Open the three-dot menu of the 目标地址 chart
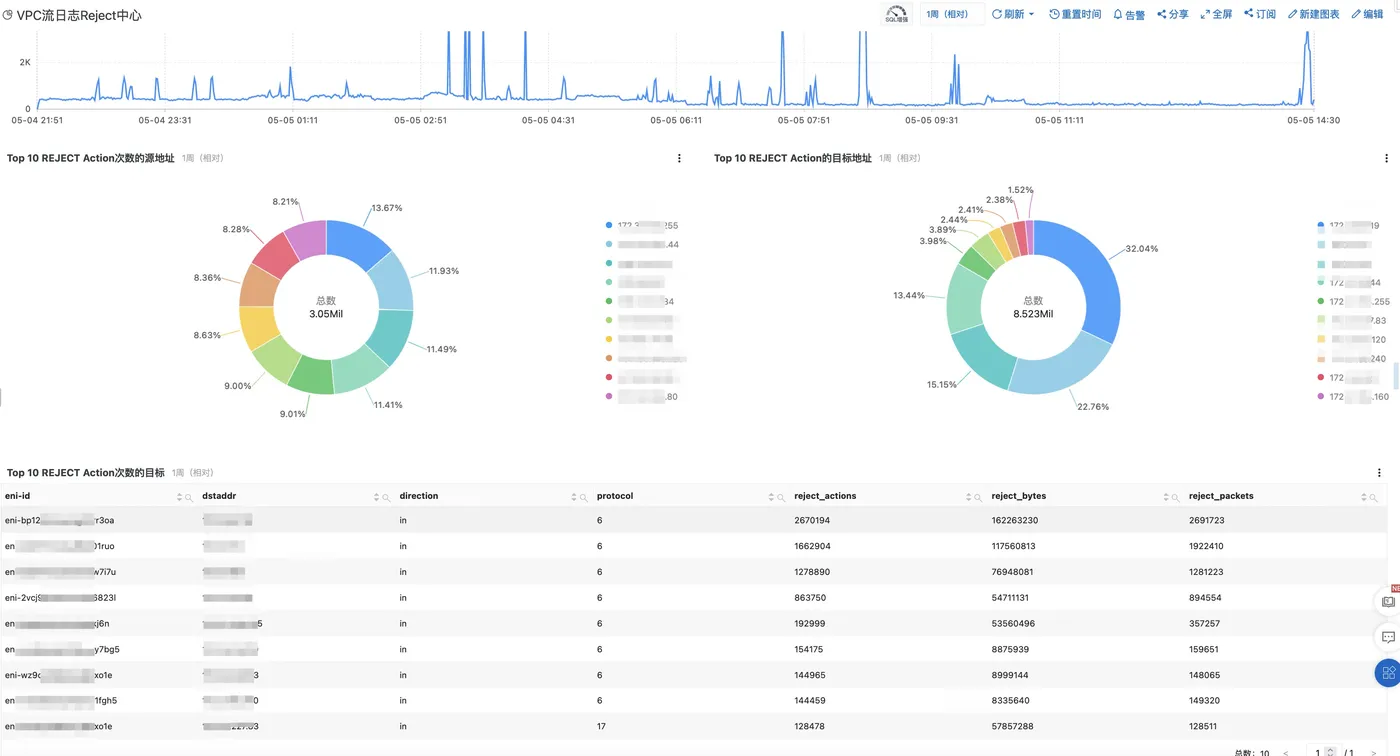This screenshot has width=1400, height=756. 1386,158
